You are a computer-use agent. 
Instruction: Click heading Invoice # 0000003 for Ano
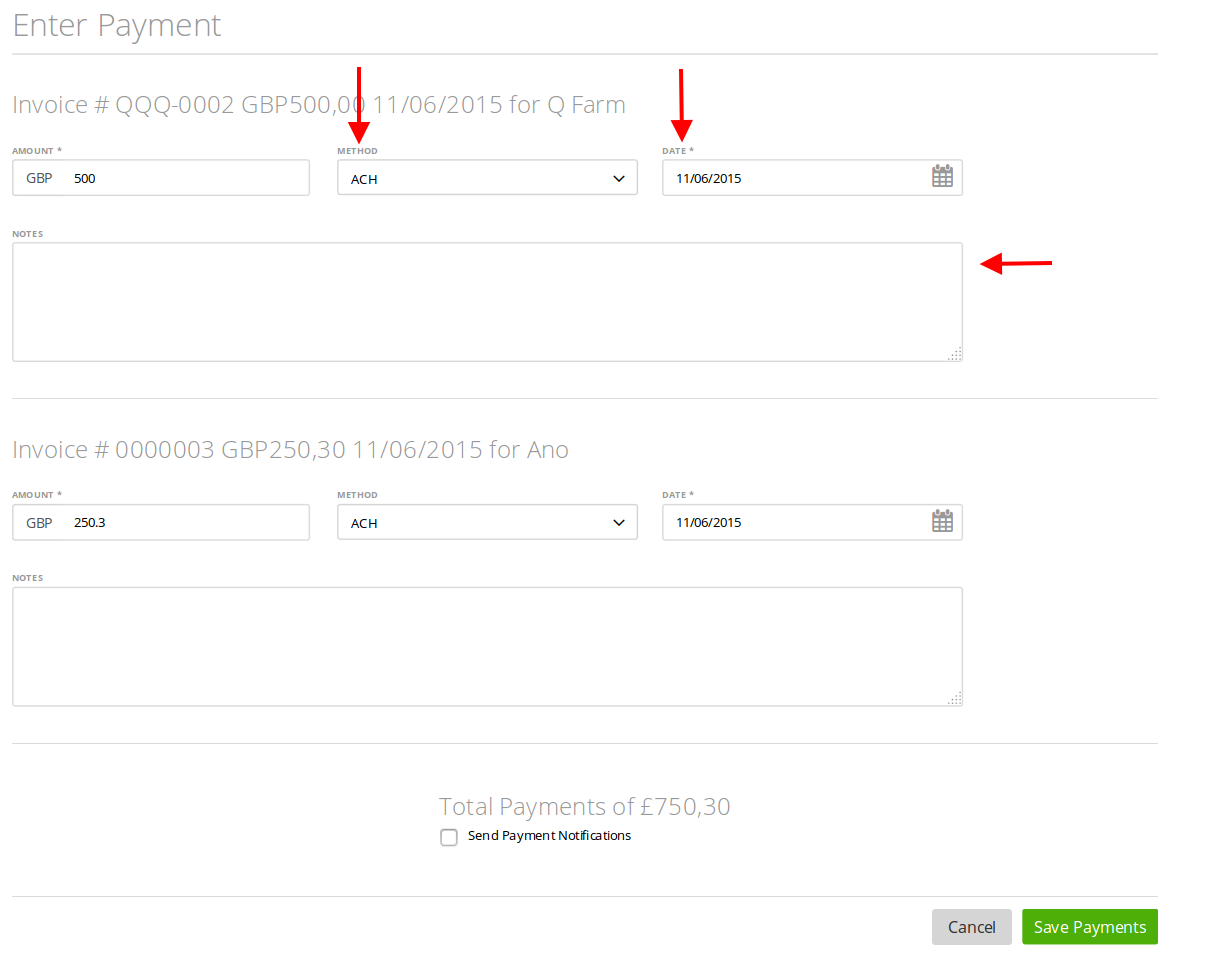point(290,450)
